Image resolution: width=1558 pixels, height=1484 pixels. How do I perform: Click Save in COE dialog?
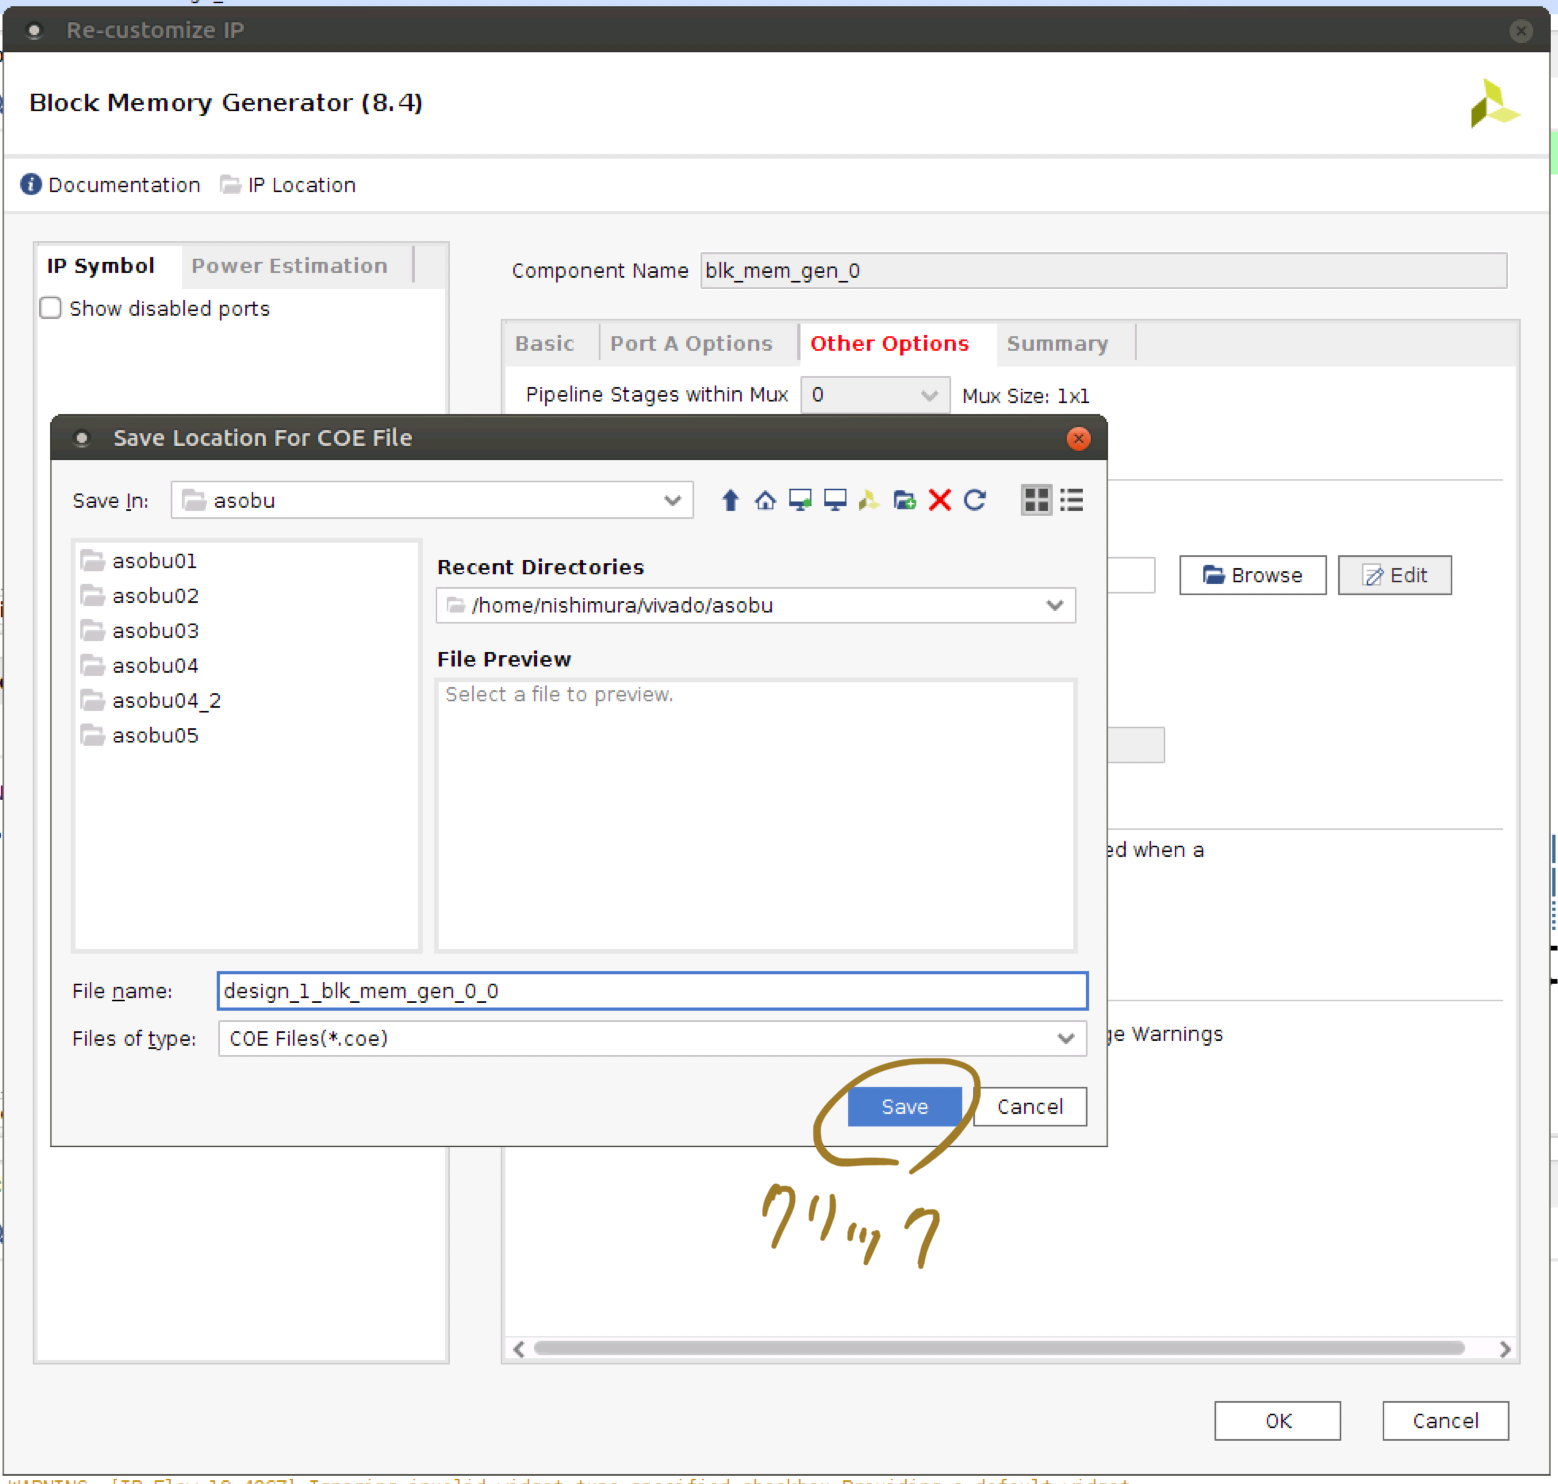coord(905,1107)
